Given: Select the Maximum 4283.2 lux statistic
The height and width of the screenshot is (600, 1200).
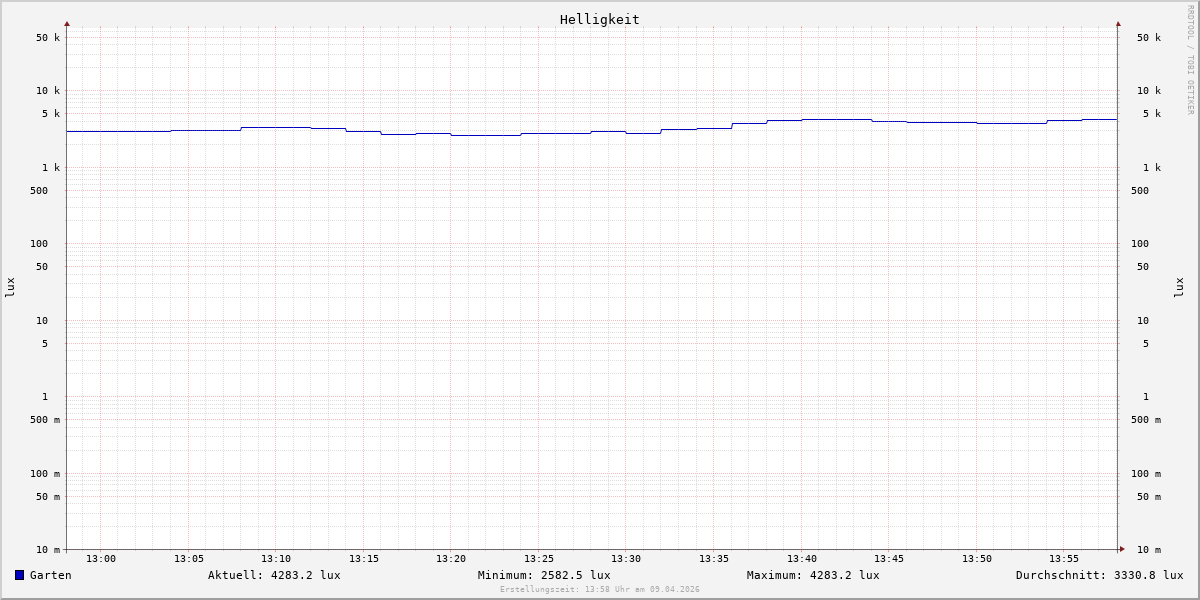Looking at the screenshot, I should pyautogui.click(x=812, y=575).
